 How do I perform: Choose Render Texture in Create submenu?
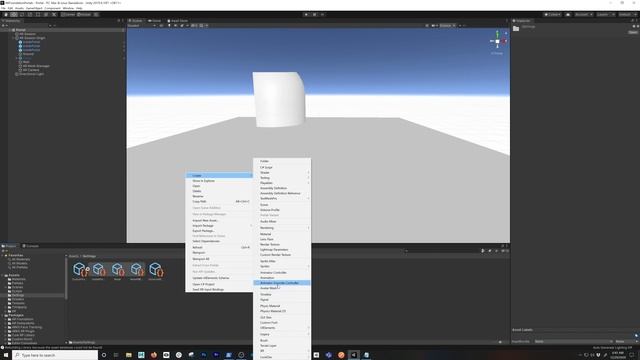282,244
